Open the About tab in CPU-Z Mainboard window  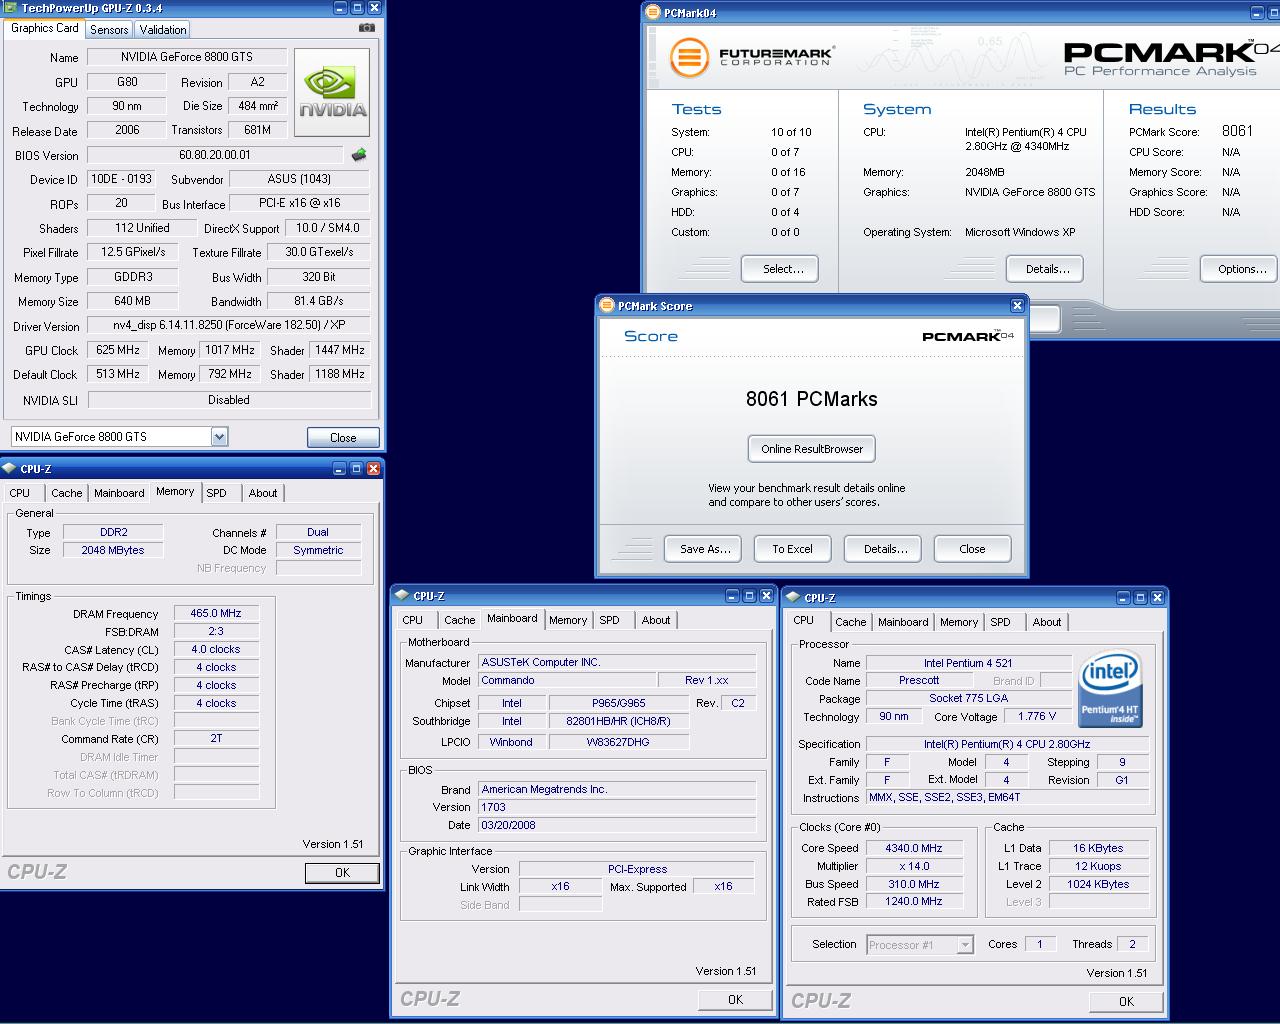(x=656, y=620)
